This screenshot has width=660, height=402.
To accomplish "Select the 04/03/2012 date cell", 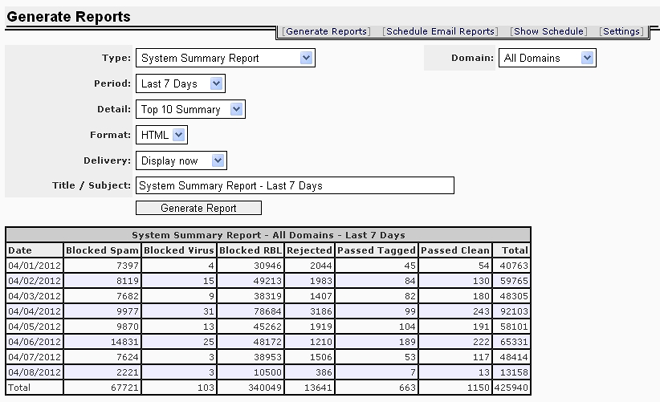I will [35, 296].
